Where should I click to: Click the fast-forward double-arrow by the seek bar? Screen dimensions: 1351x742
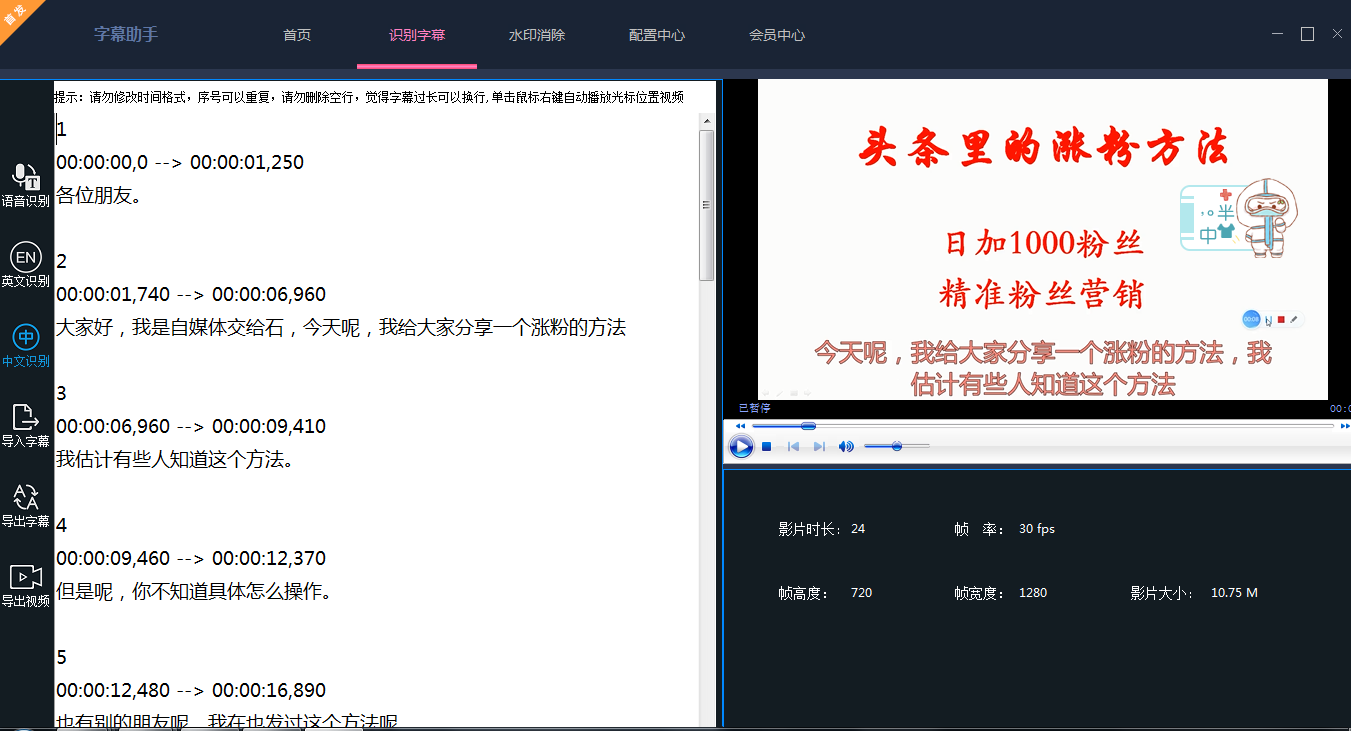(1345, 426)
